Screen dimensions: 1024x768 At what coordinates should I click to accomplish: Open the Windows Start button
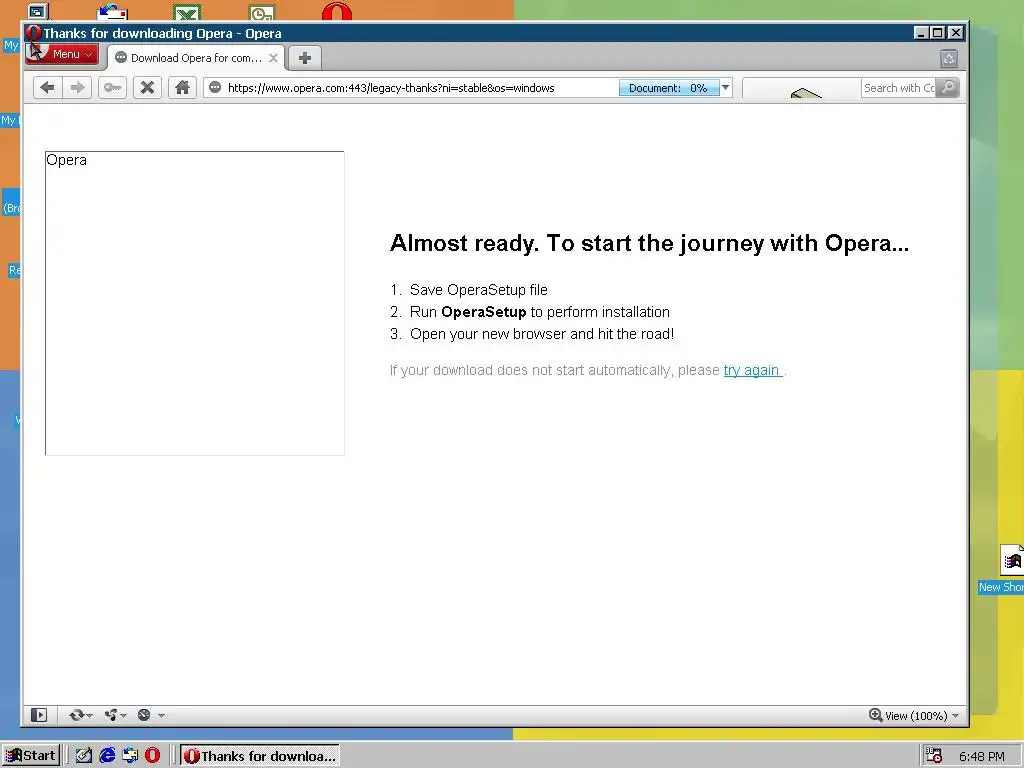click(31, 756)
